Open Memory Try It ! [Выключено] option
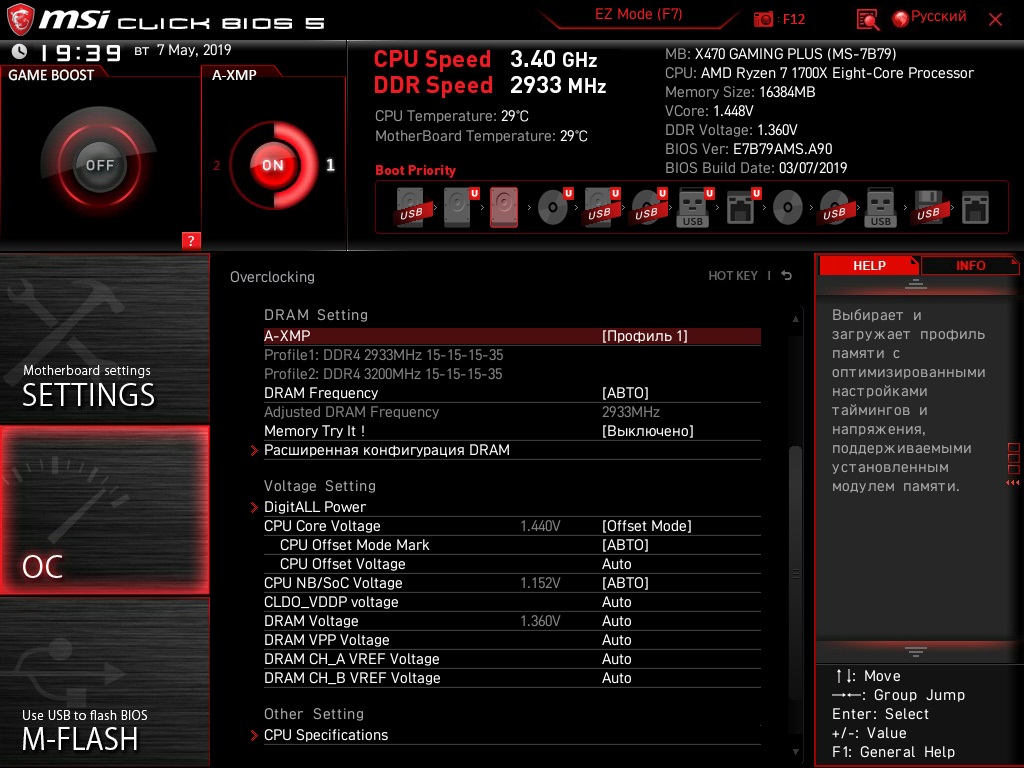This screenshot has width=1024, height=768. click(x=647, y=431)
